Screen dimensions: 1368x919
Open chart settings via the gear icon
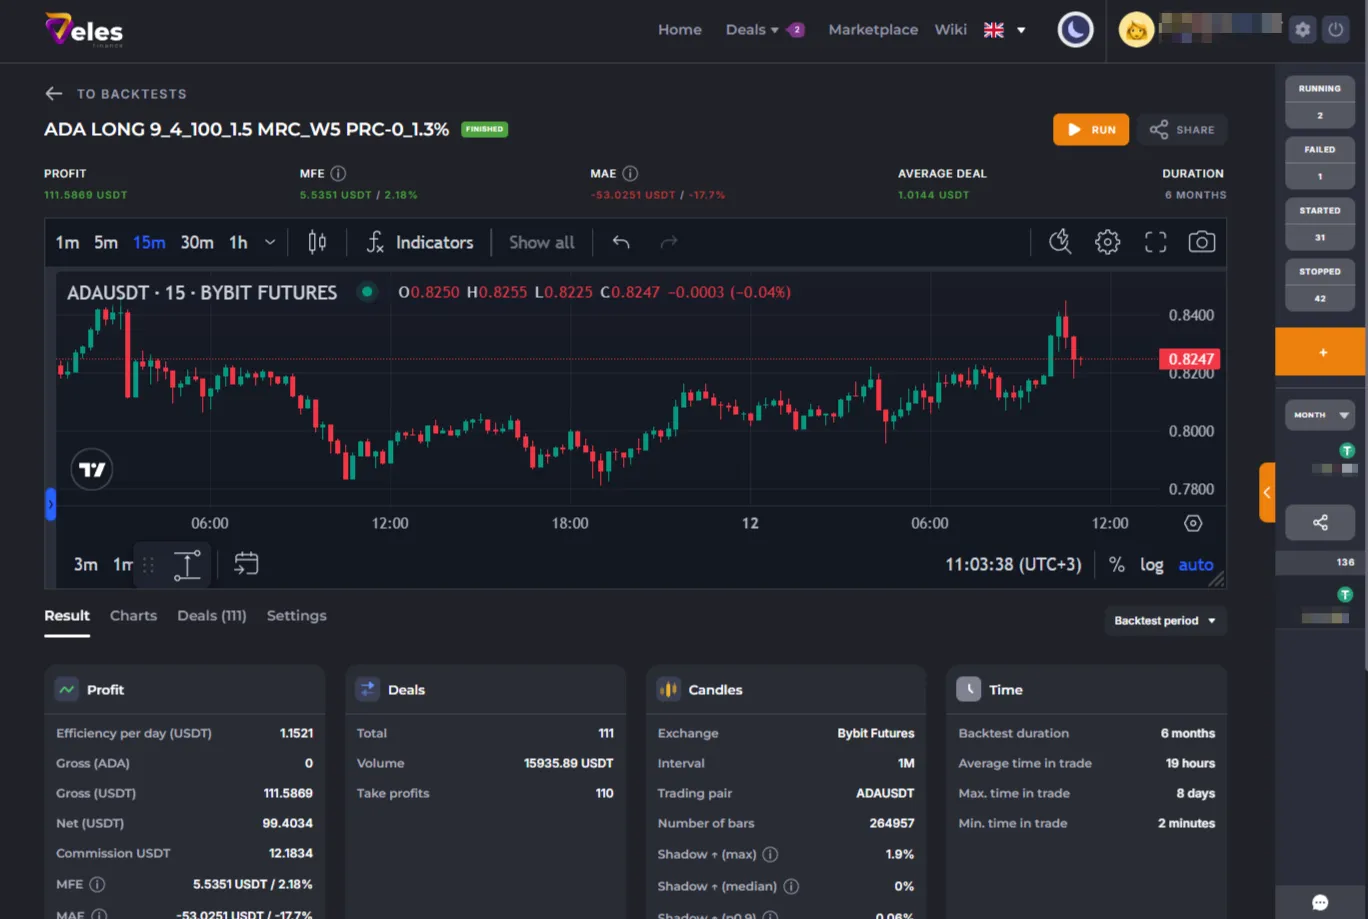[x=1107, y=241]
